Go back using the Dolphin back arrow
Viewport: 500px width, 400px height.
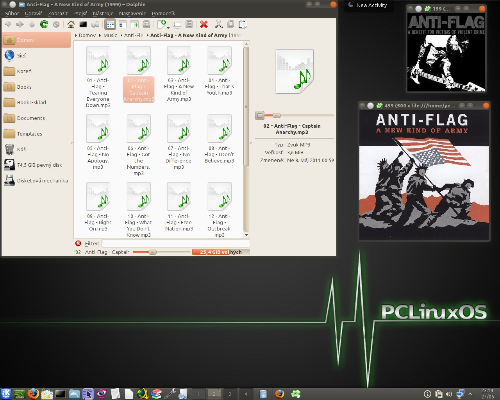pos(8,24)
